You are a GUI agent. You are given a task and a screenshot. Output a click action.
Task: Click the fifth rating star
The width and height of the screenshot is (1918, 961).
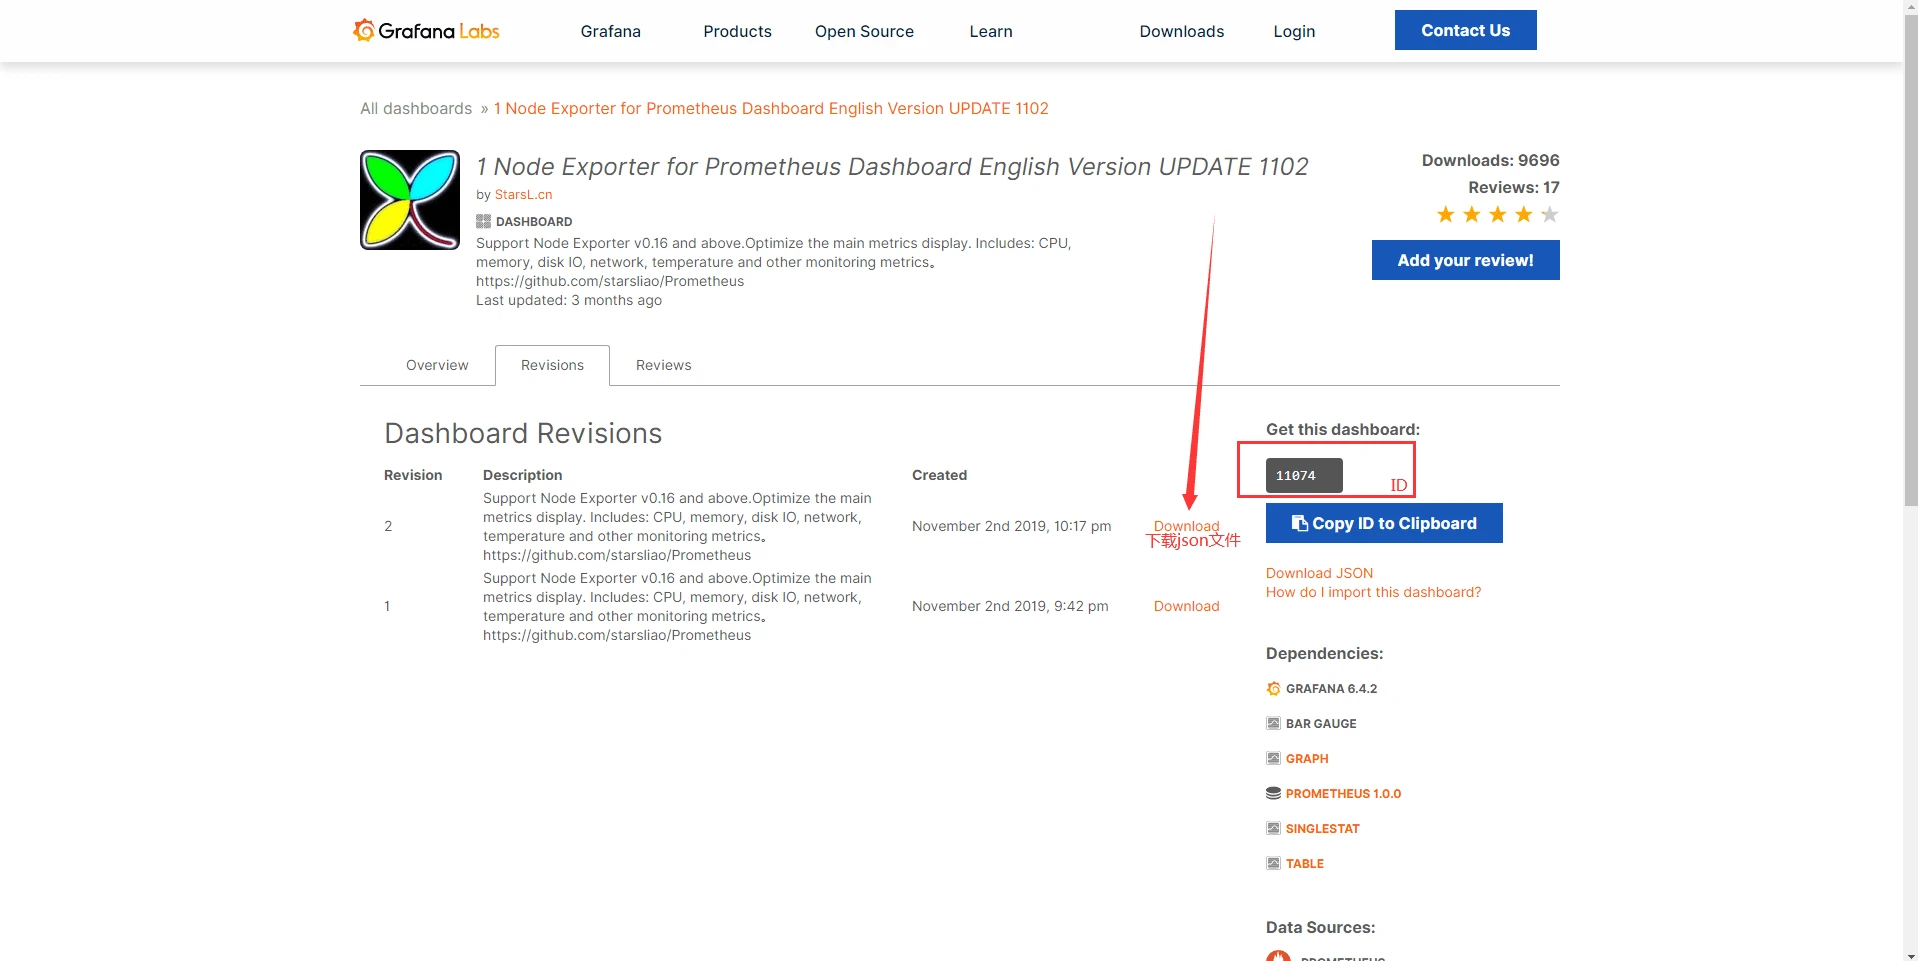1549,215
